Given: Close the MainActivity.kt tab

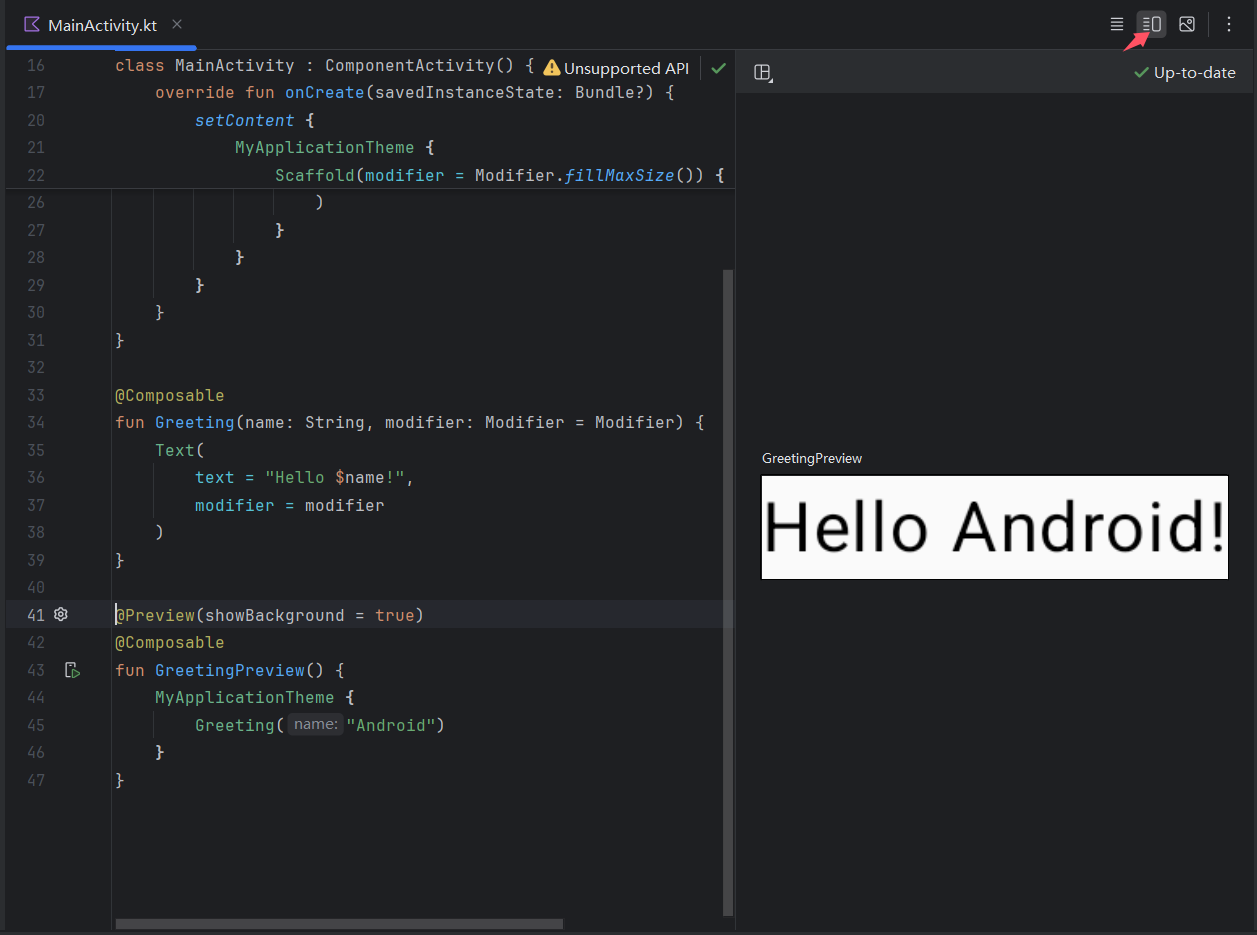Looking at the screenshot, I should 177,25.
